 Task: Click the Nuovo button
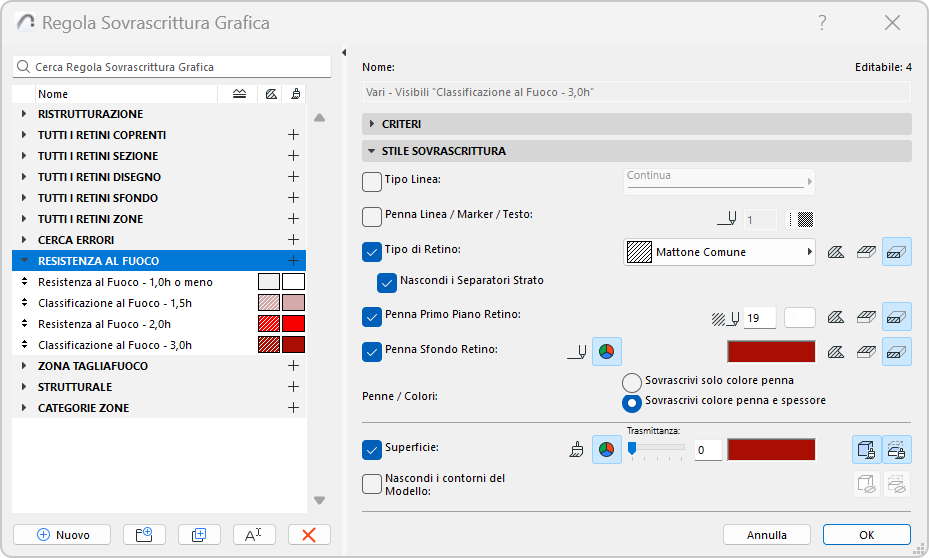63,535
